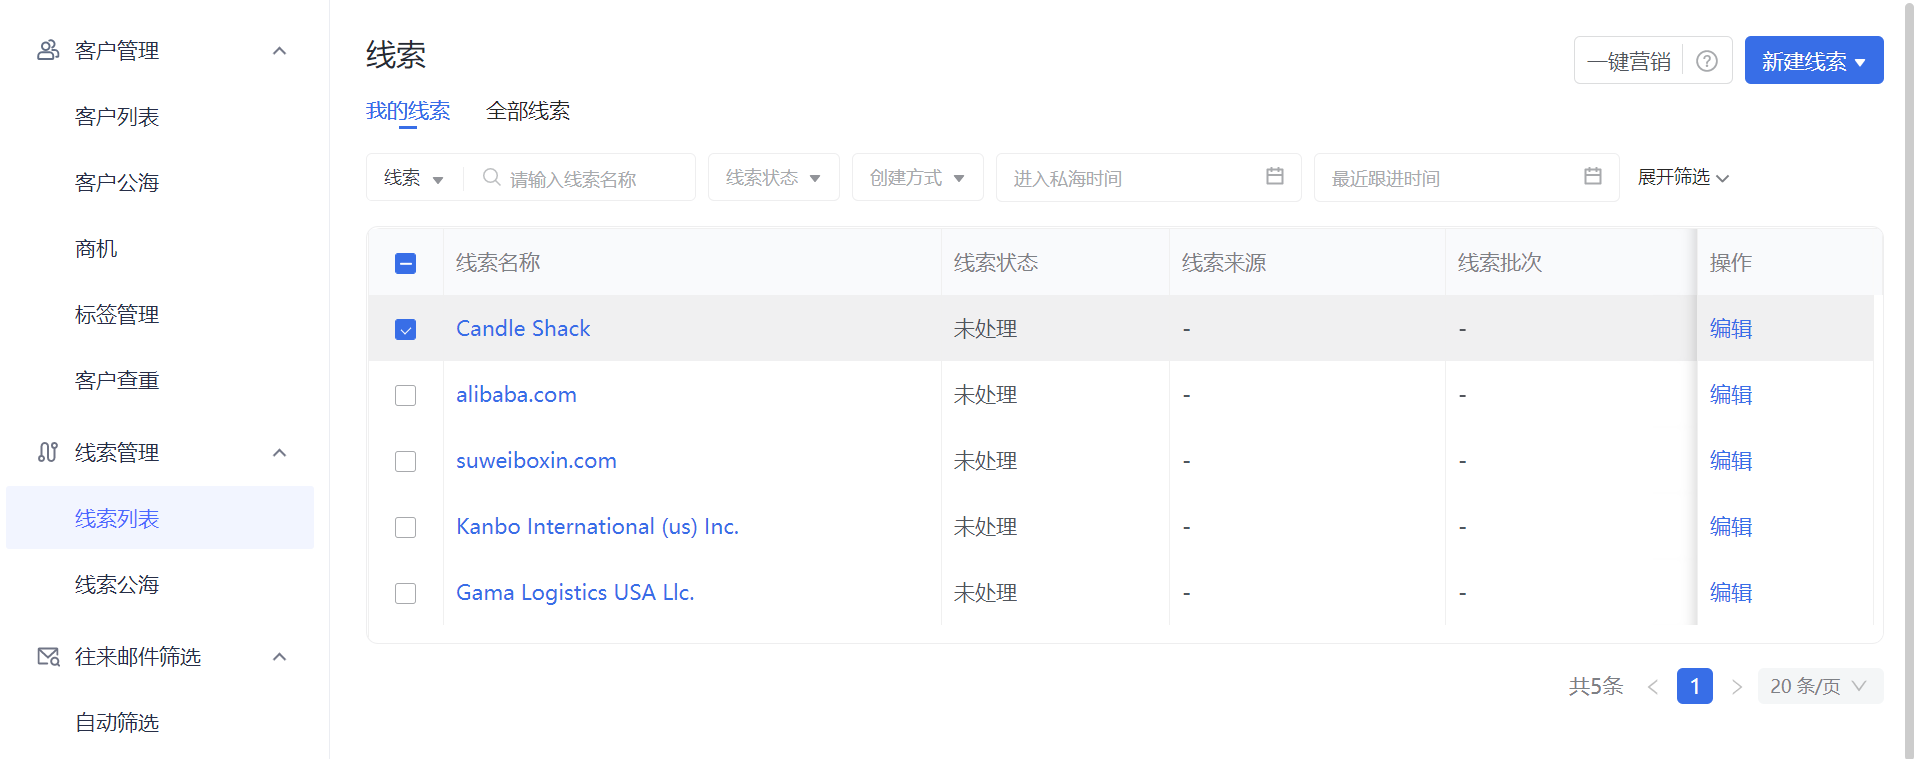Open 线索公海 in the sidebar
1915x759 pixels.
click(117, 585)
